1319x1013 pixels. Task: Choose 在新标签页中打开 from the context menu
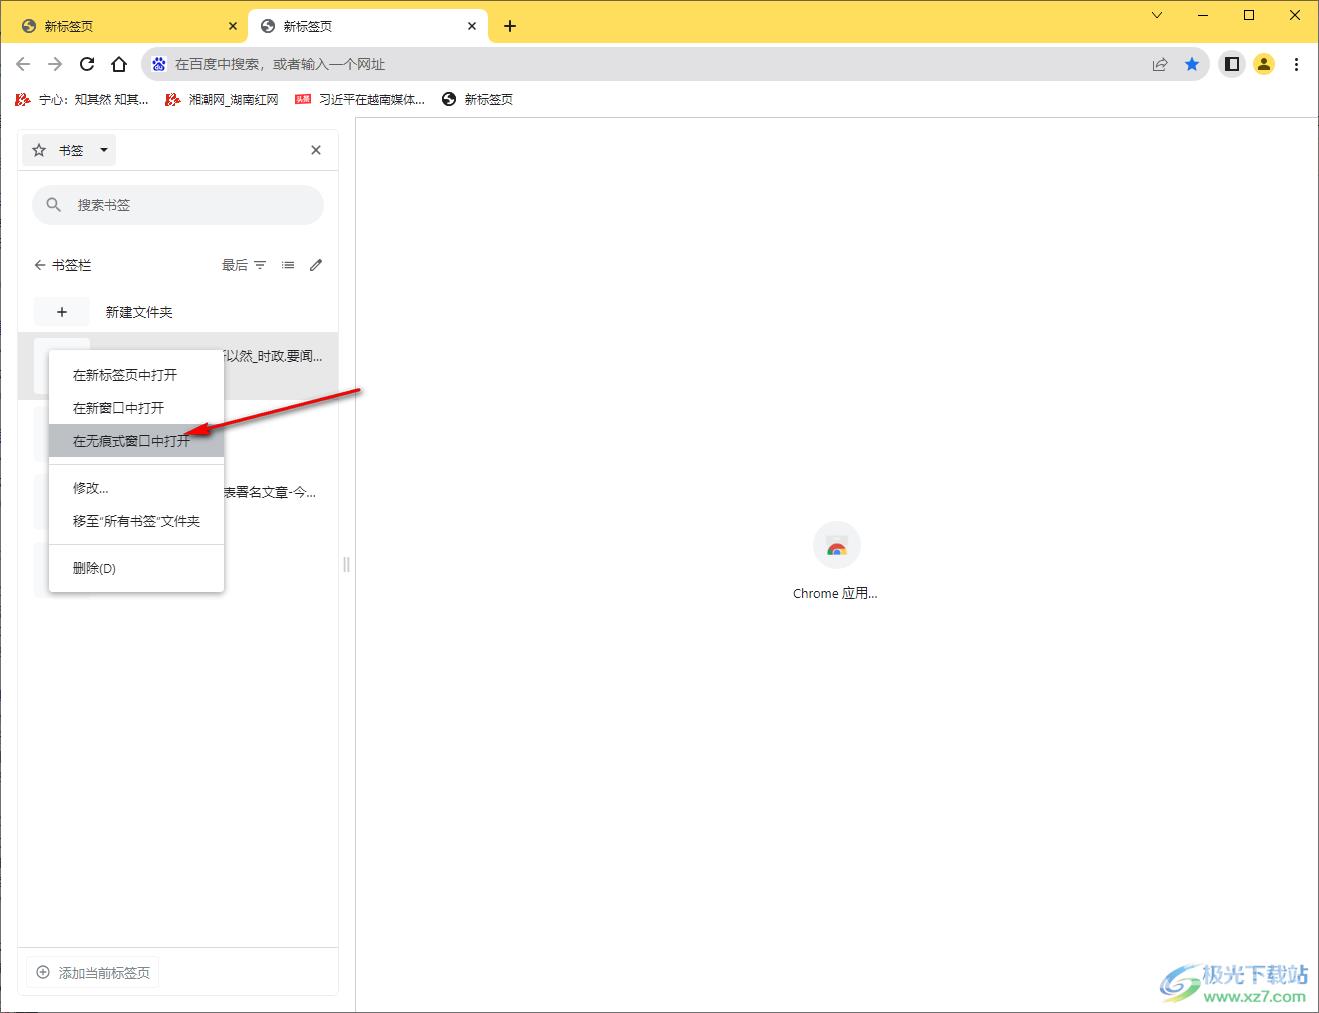click(x=136, y=375)
